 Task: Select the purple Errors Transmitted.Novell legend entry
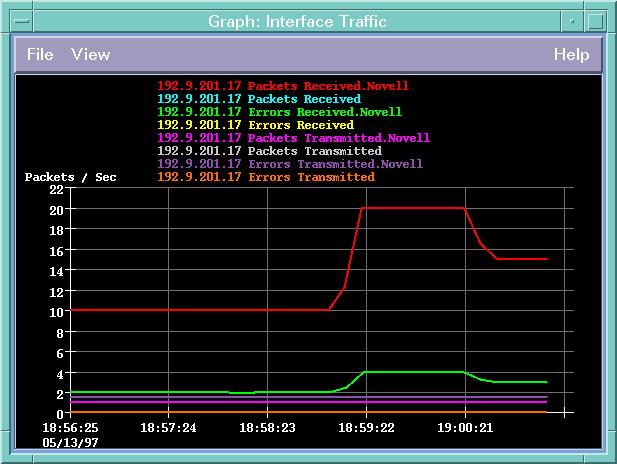[x=290, y=164]
